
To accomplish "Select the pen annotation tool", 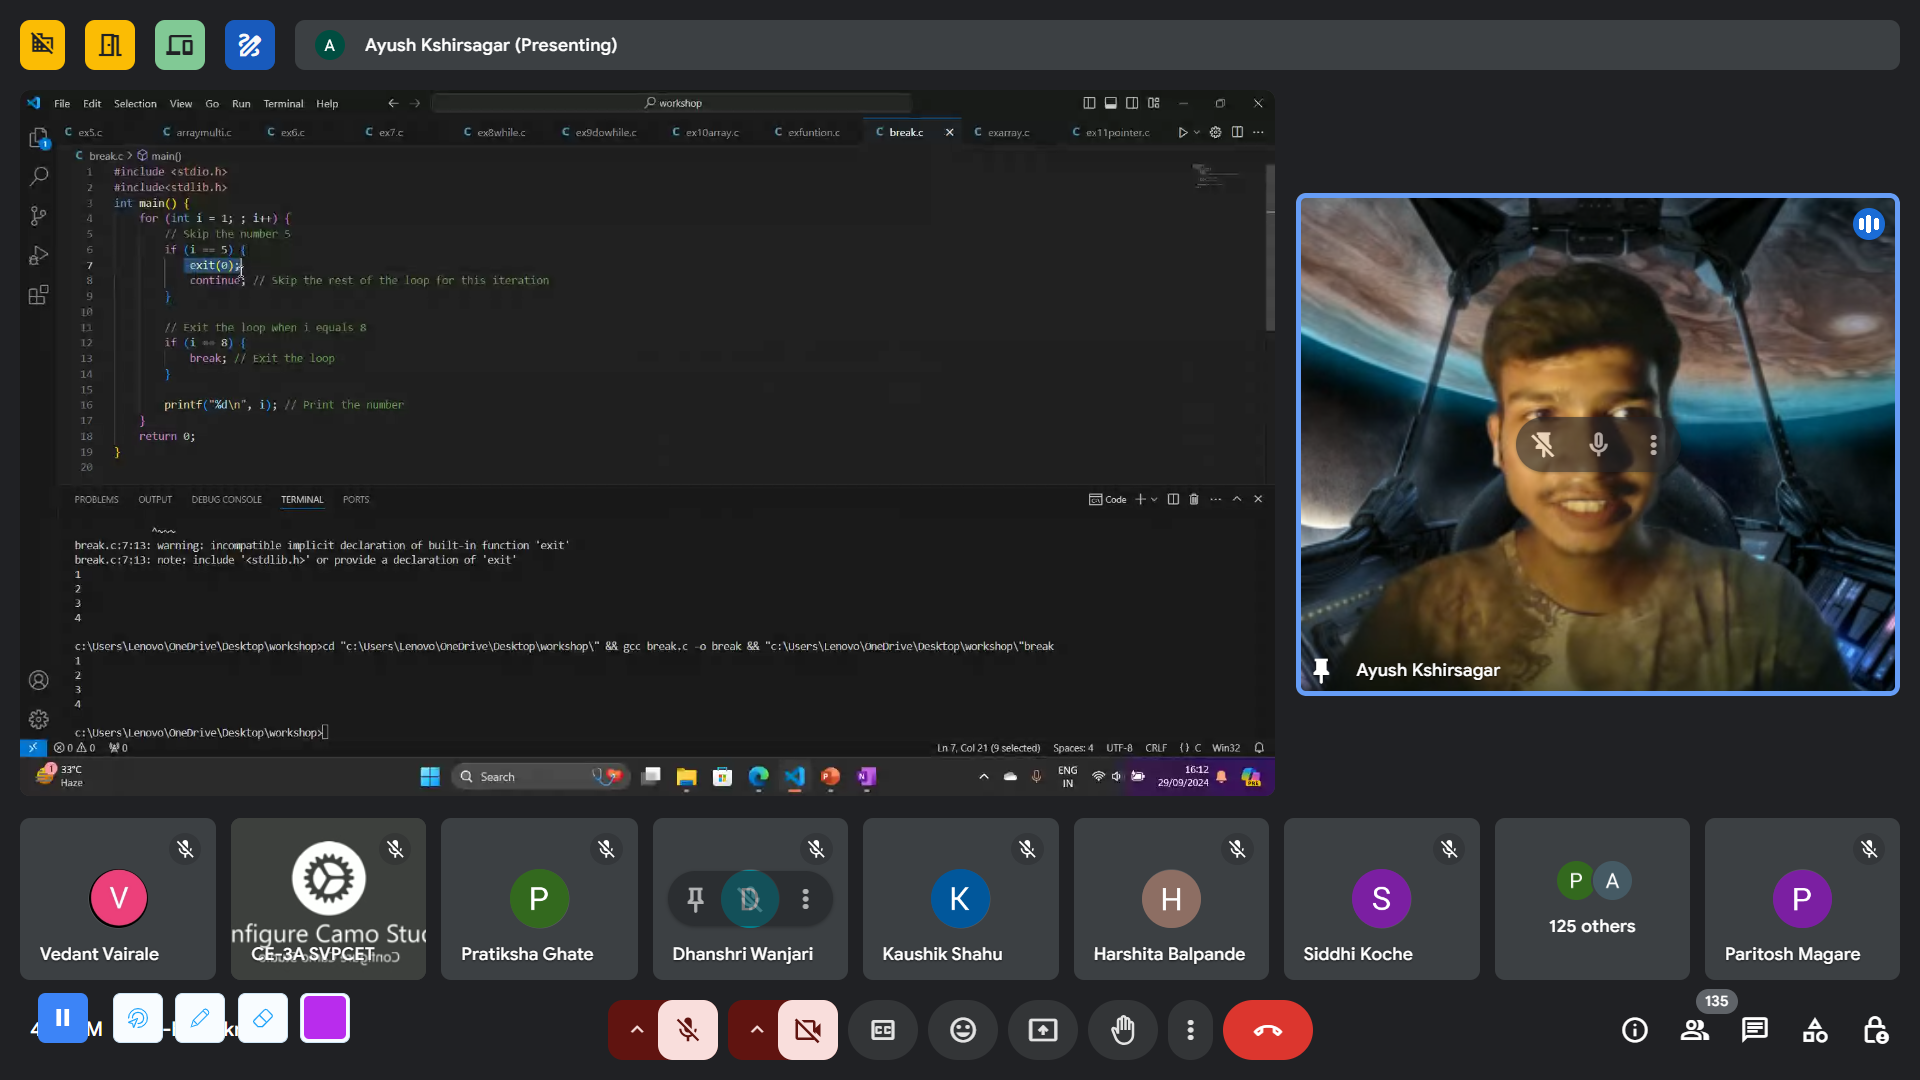I will (200, 1018).
